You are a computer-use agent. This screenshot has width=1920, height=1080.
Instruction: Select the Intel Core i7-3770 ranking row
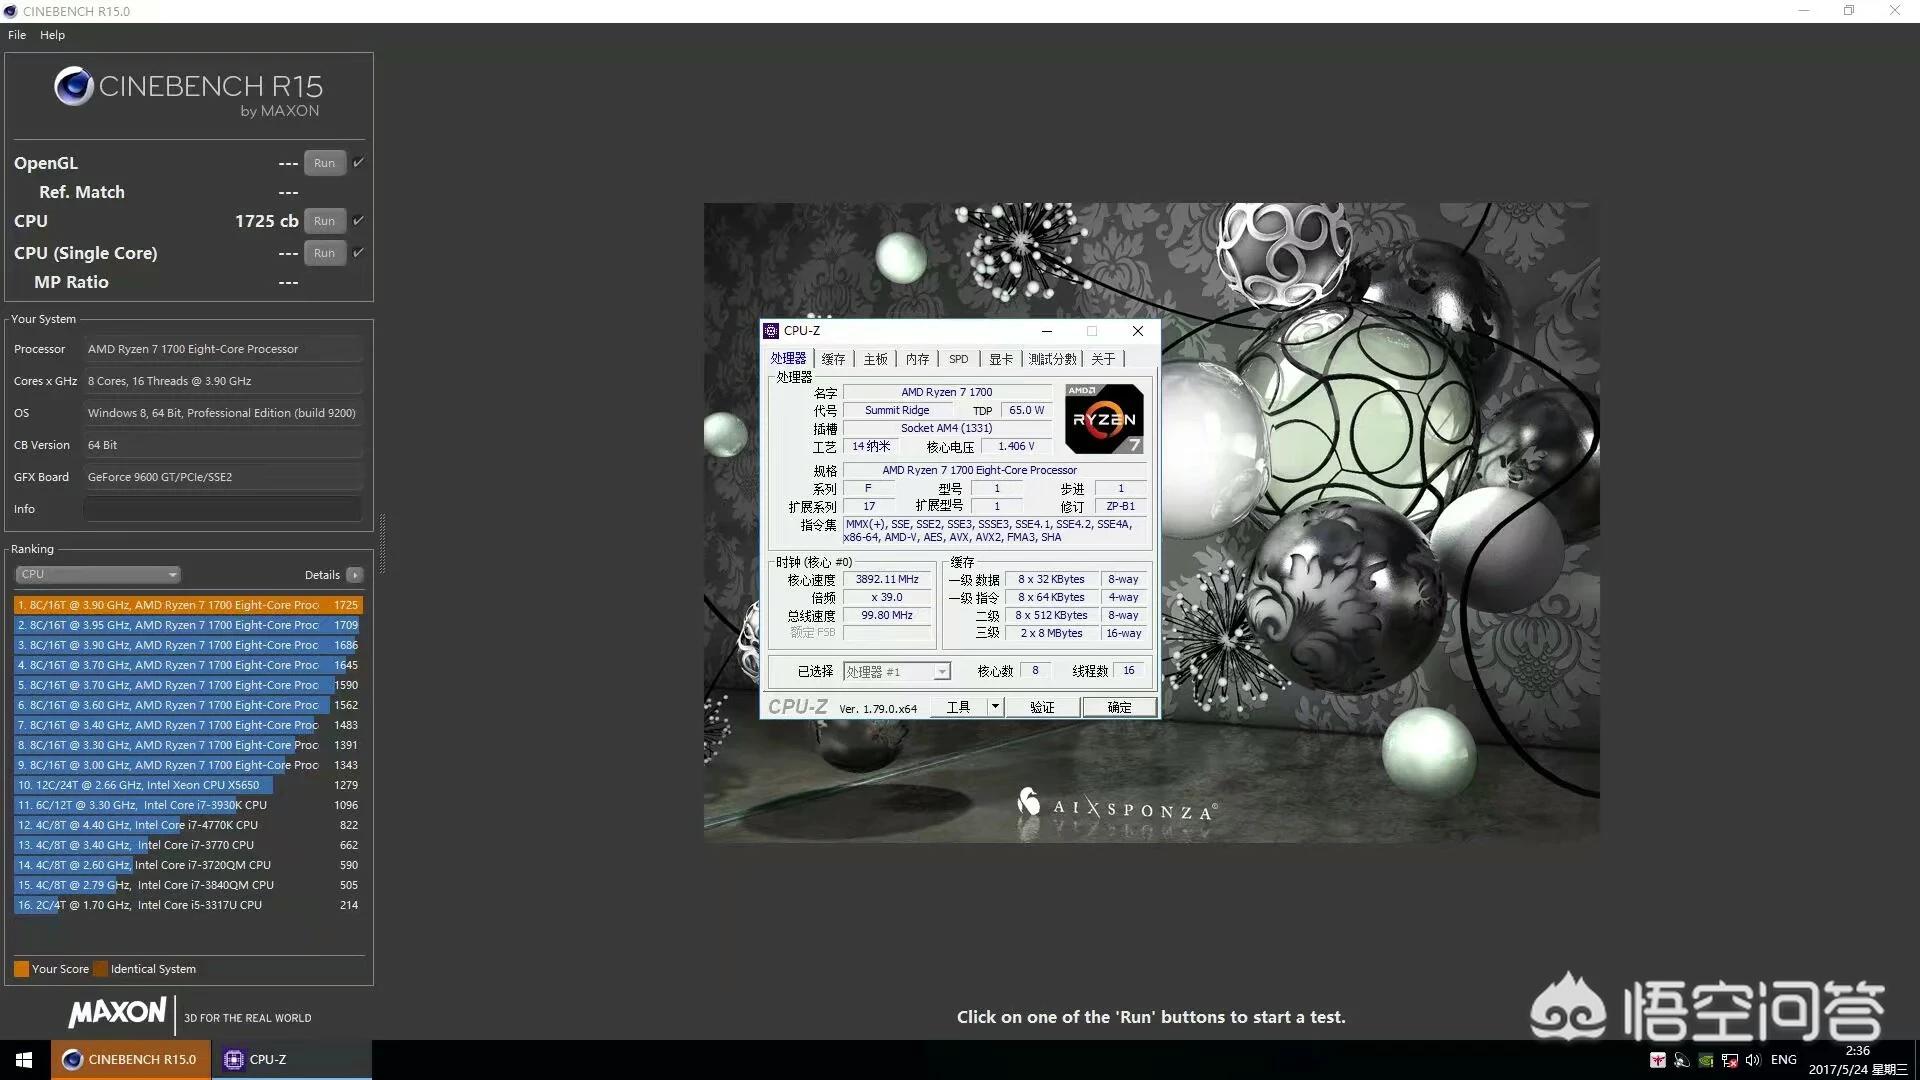188,845
